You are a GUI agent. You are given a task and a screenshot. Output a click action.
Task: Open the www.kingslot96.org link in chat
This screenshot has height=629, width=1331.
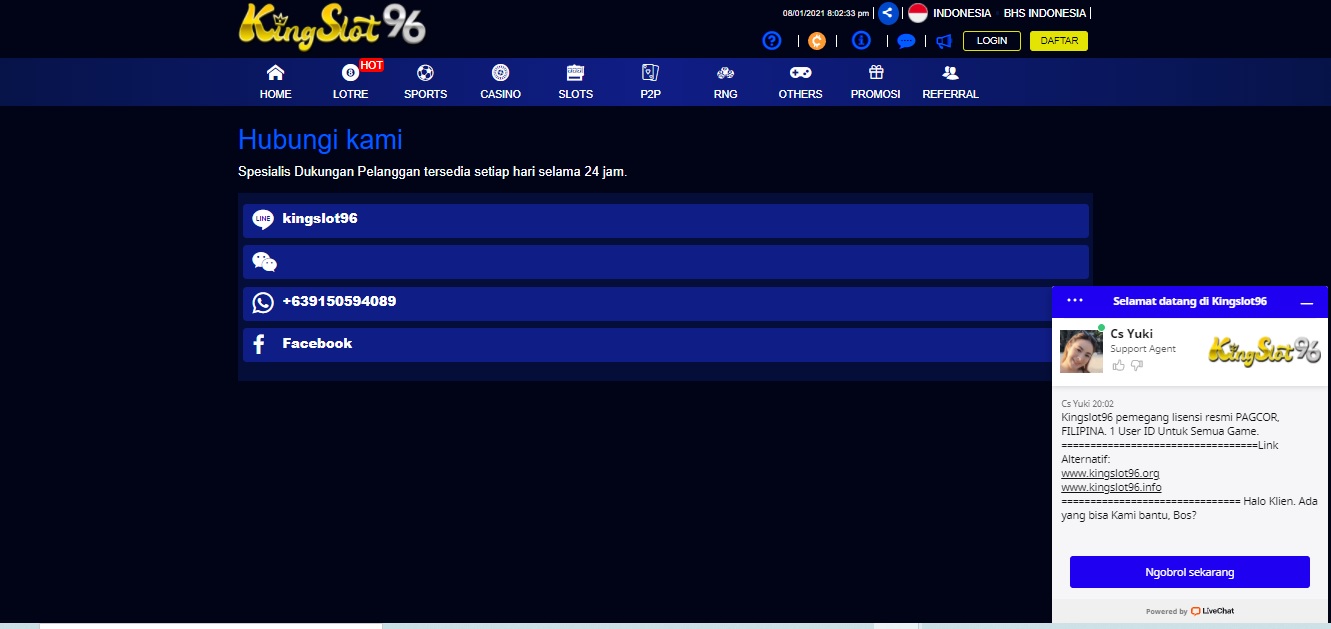click(1110, 473)
